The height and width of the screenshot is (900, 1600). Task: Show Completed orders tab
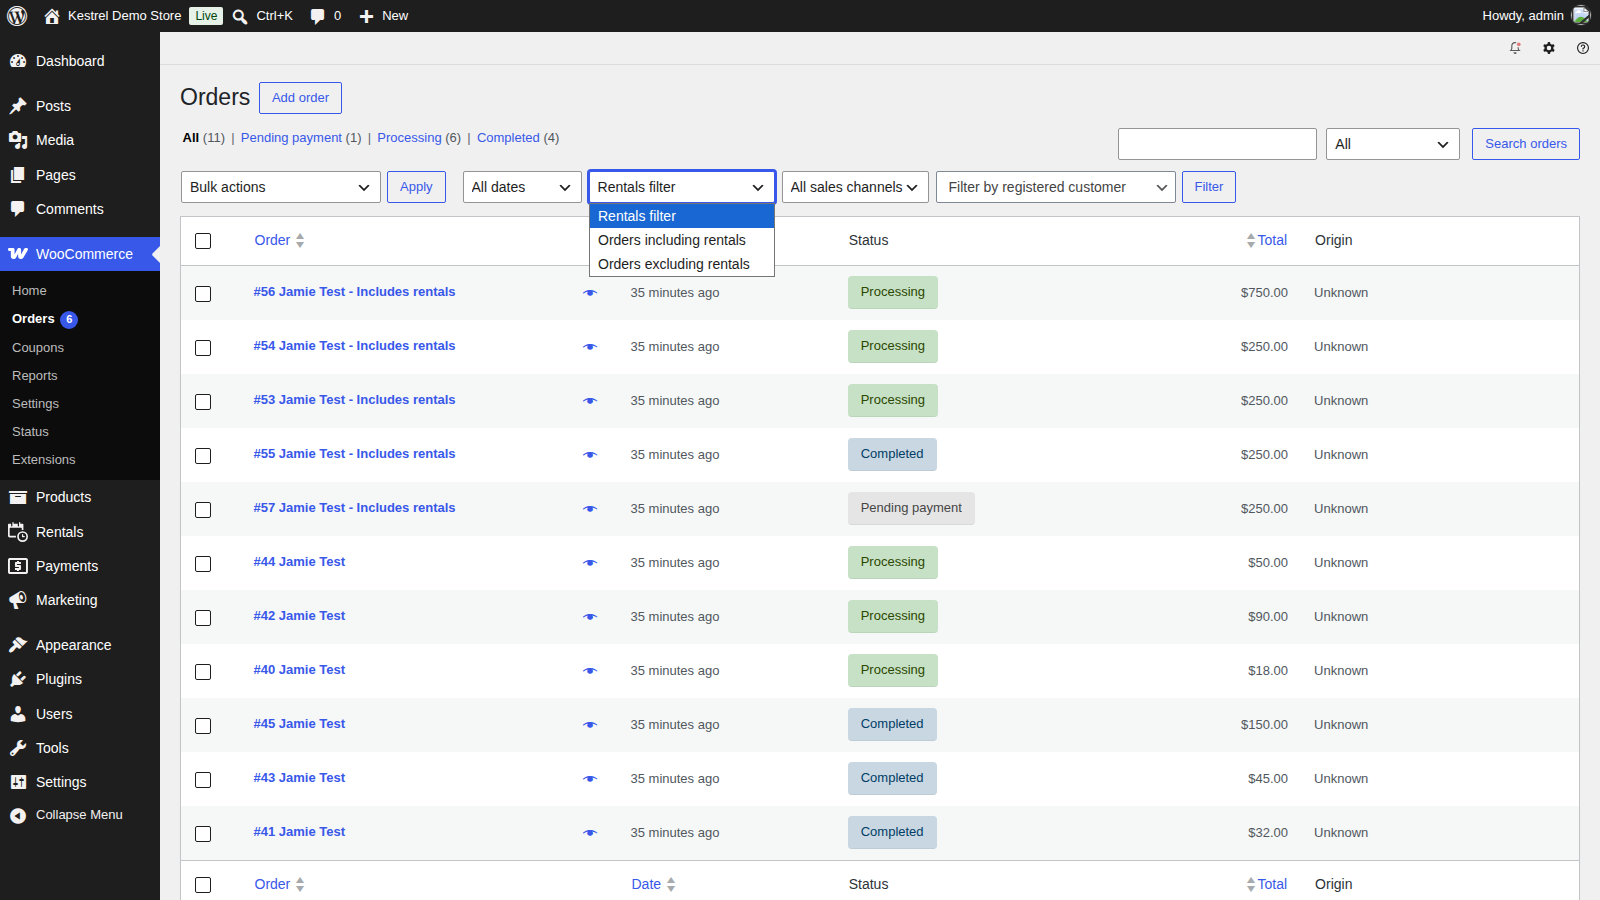[508, 138]
